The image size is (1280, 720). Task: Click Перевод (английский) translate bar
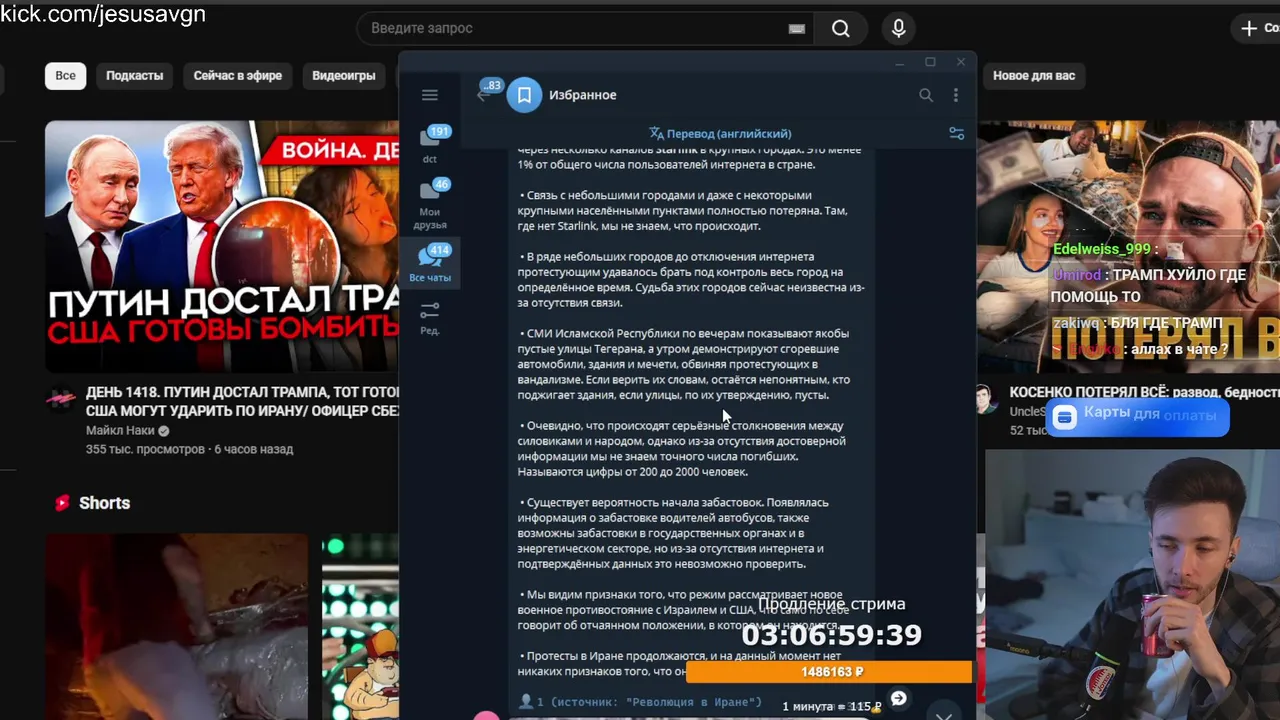pyautogui.click(x=720, y=133)
